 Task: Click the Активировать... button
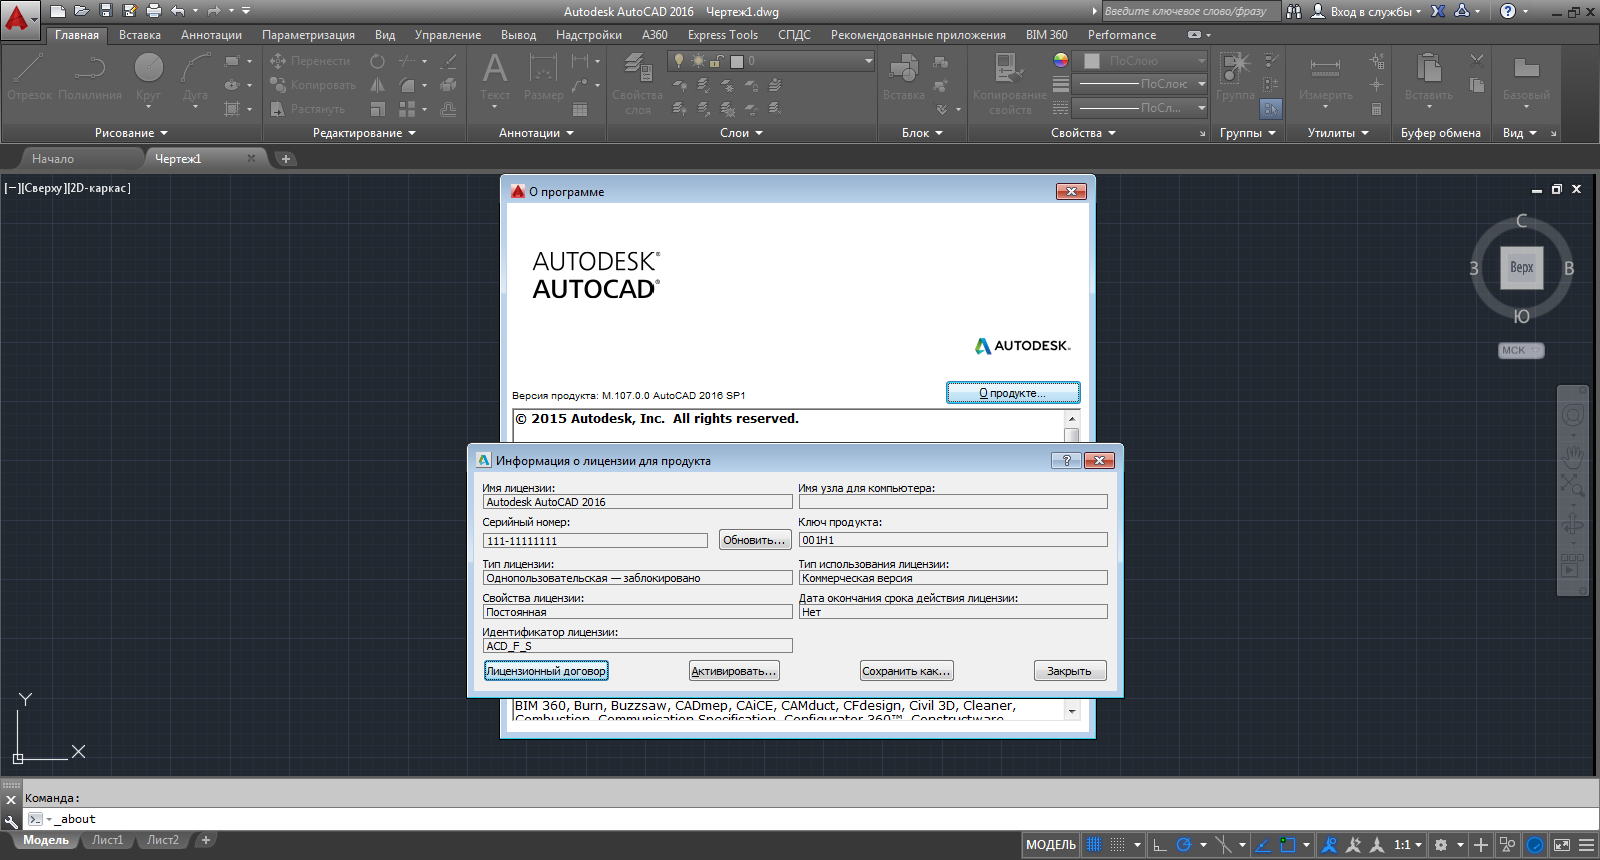click(734, 671)
